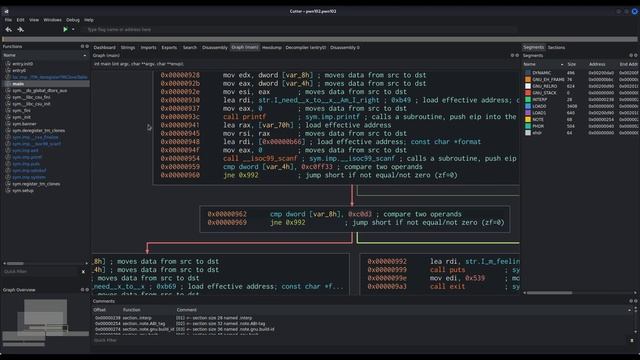This screenshot has height=360, width=640.
Task: Click yellow NOTE color swatch
Action: point(528,120)
